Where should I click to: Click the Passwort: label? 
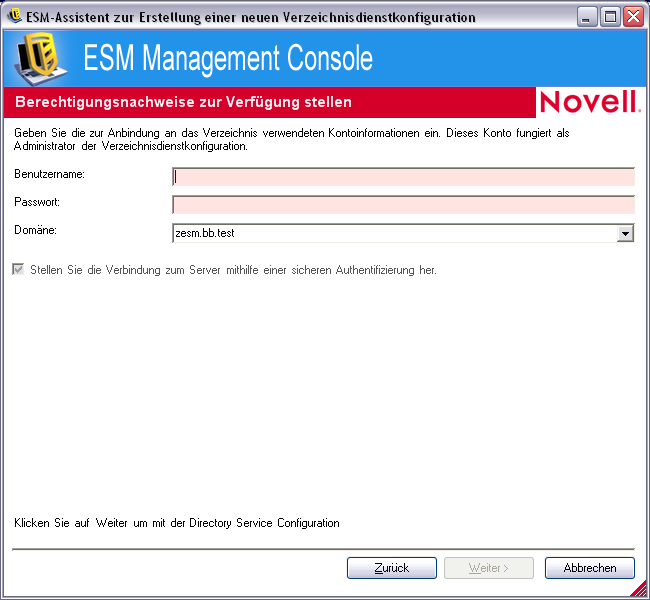click(37, 202)
